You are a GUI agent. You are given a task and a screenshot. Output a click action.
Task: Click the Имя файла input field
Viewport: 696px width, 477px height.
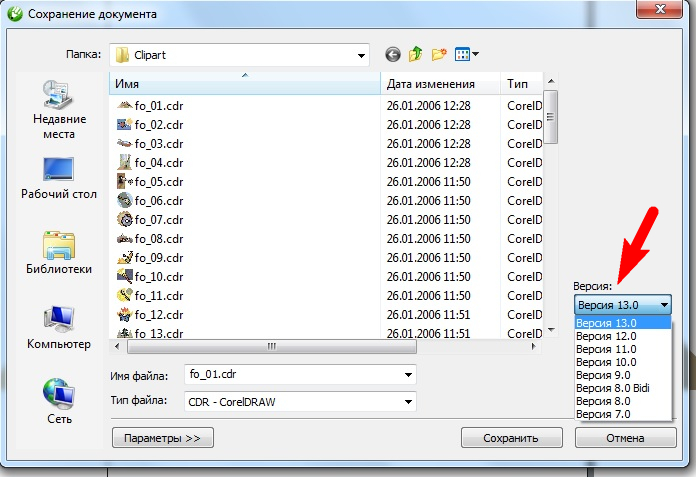pyautogui.click(x=300, y=375)
